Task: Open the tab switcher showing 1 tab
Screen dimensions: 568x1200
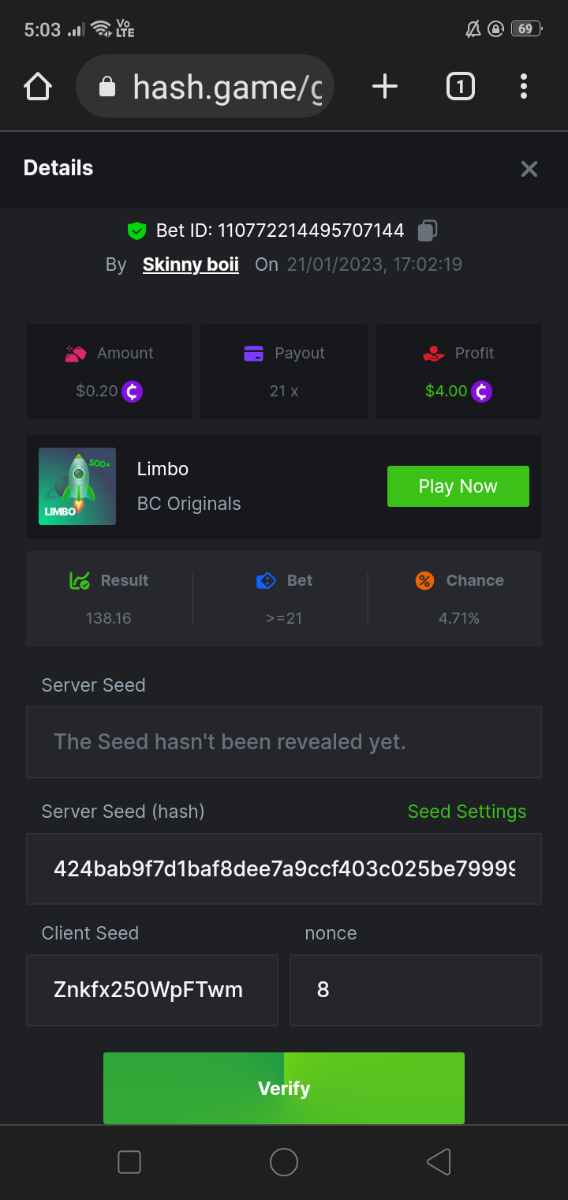Action: point(459,87)
